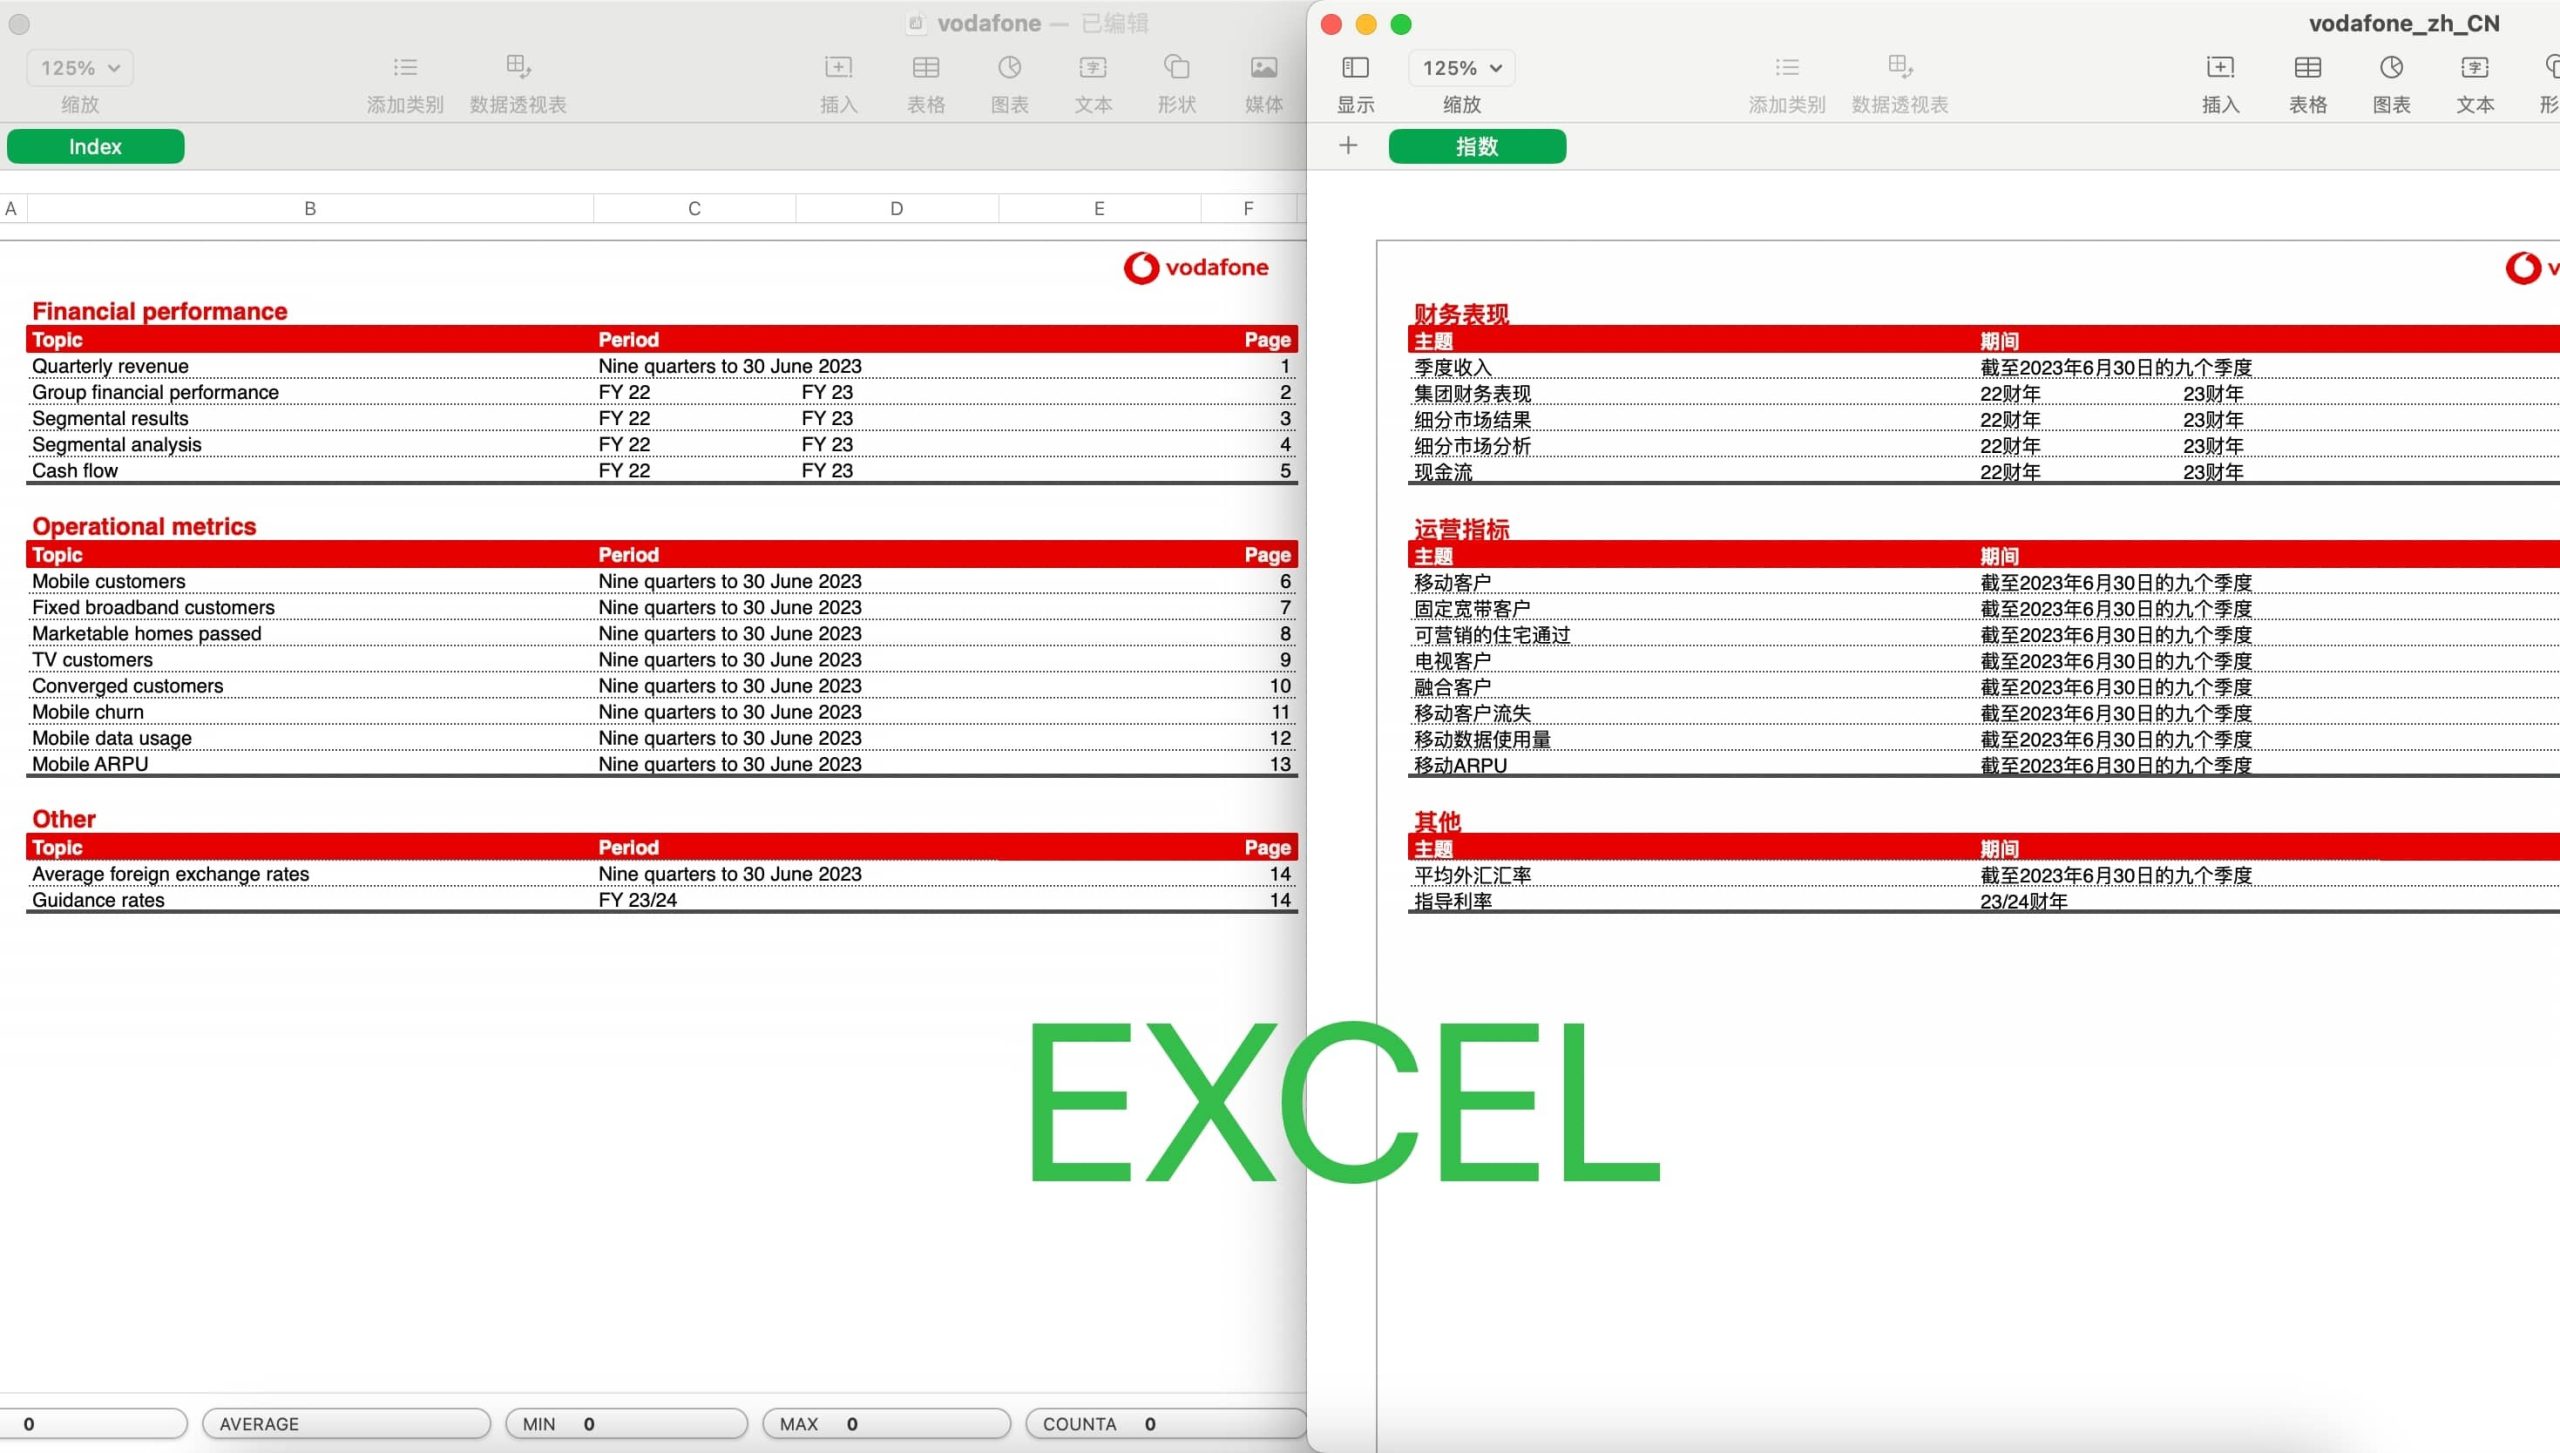
Task: Click the 显示 sidebar view icon
Action: tap(1355, 68)
